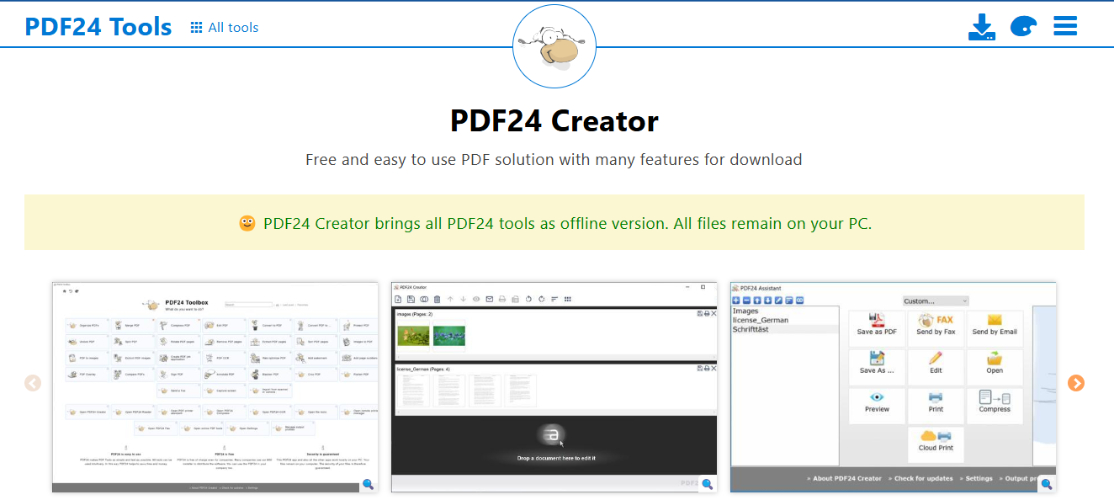Click the grid view icon in Creator toolbar
Screen dimensions: 1114x500
pos(568,300)
